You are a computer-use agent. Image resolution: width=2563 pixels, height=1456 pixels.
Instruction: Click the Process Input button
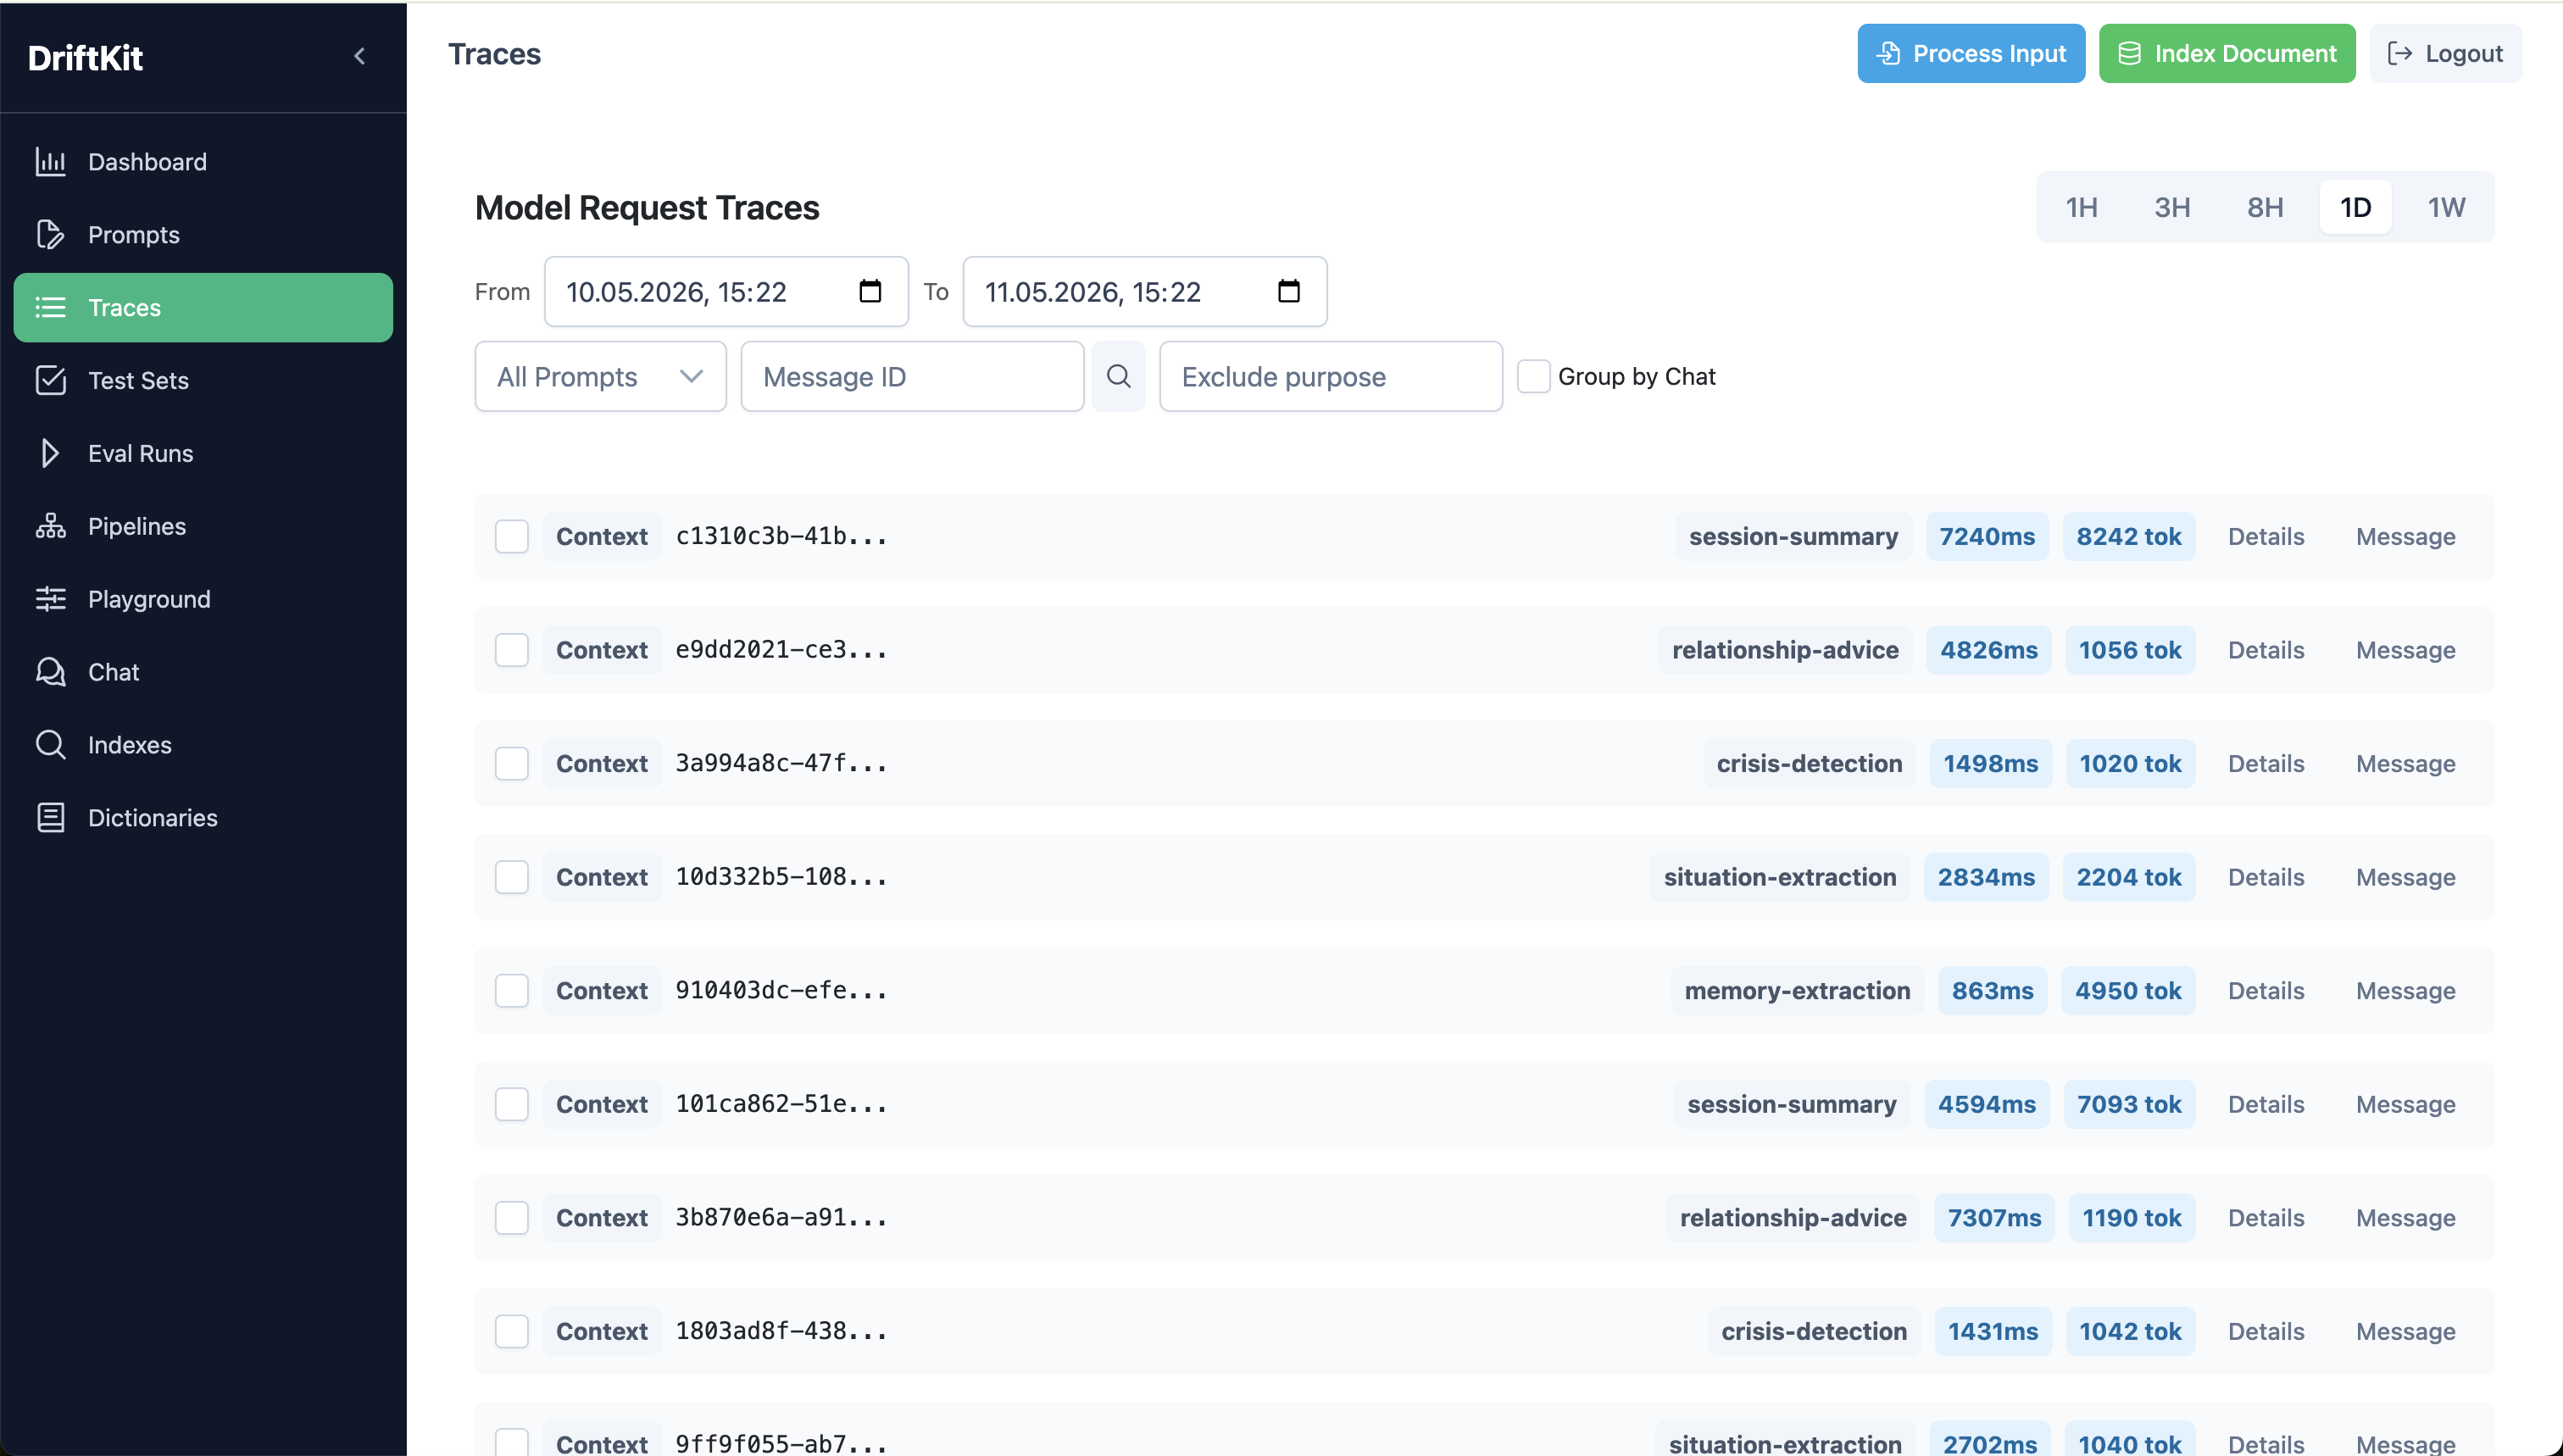pos(1971,54)
